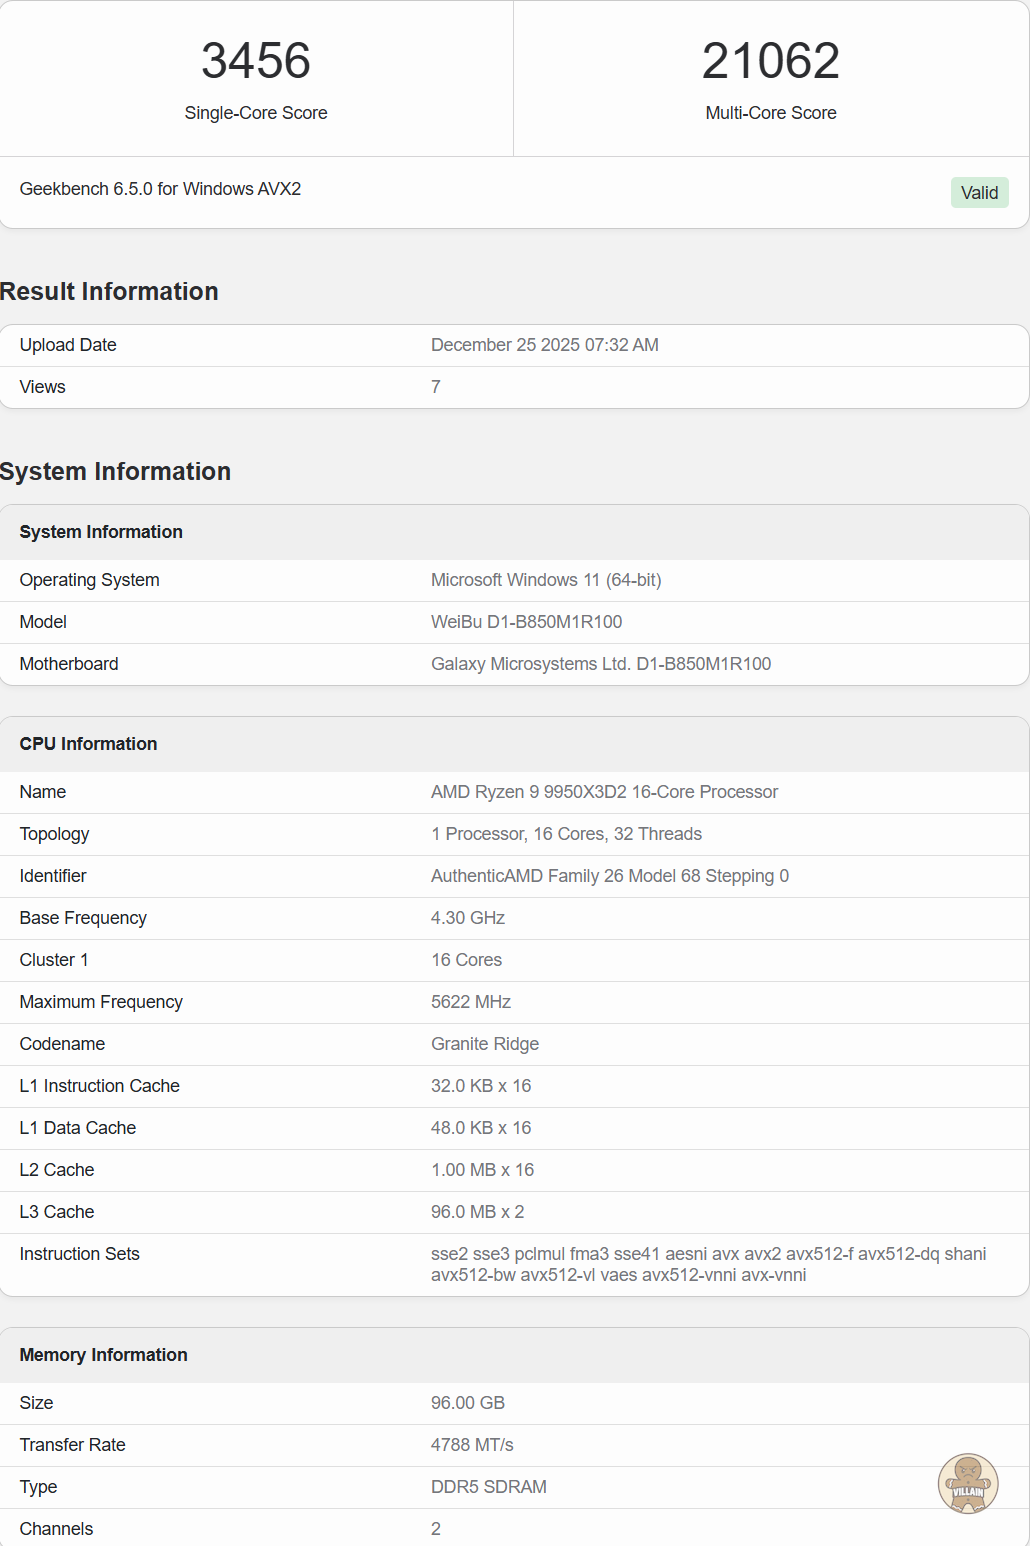The height and width of the screenshot is (1546, 1030).
Task: Click the gingerbread Villain watermark icon
Action: pos(967,1483)
